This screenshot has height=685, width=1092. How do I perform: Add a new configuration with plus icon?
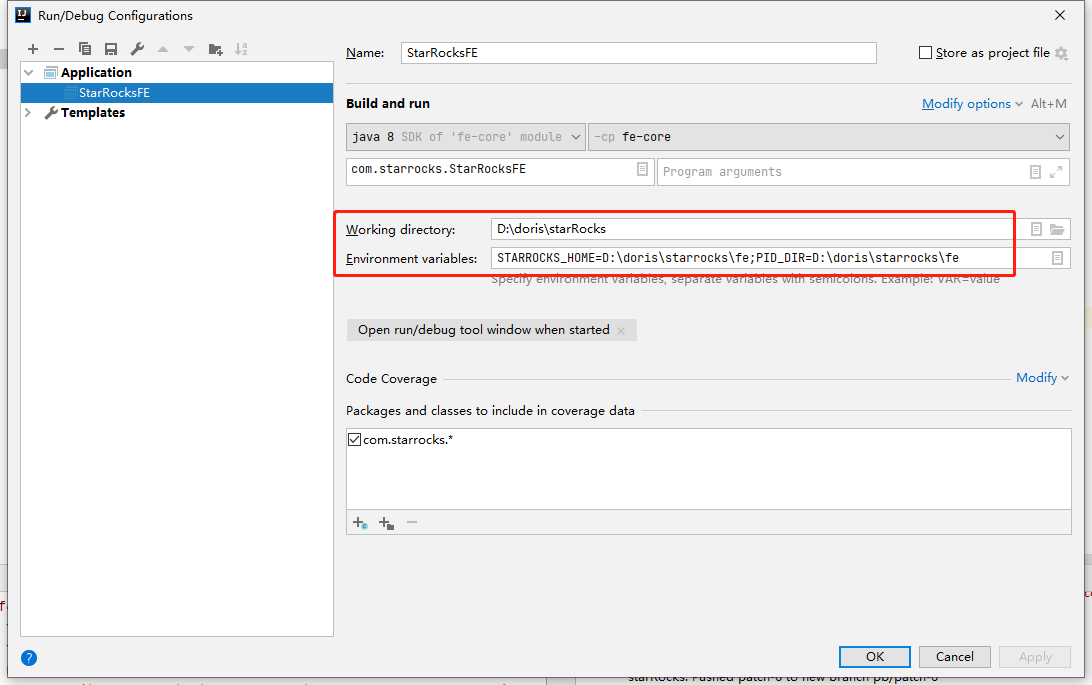[x=33, y=49]
